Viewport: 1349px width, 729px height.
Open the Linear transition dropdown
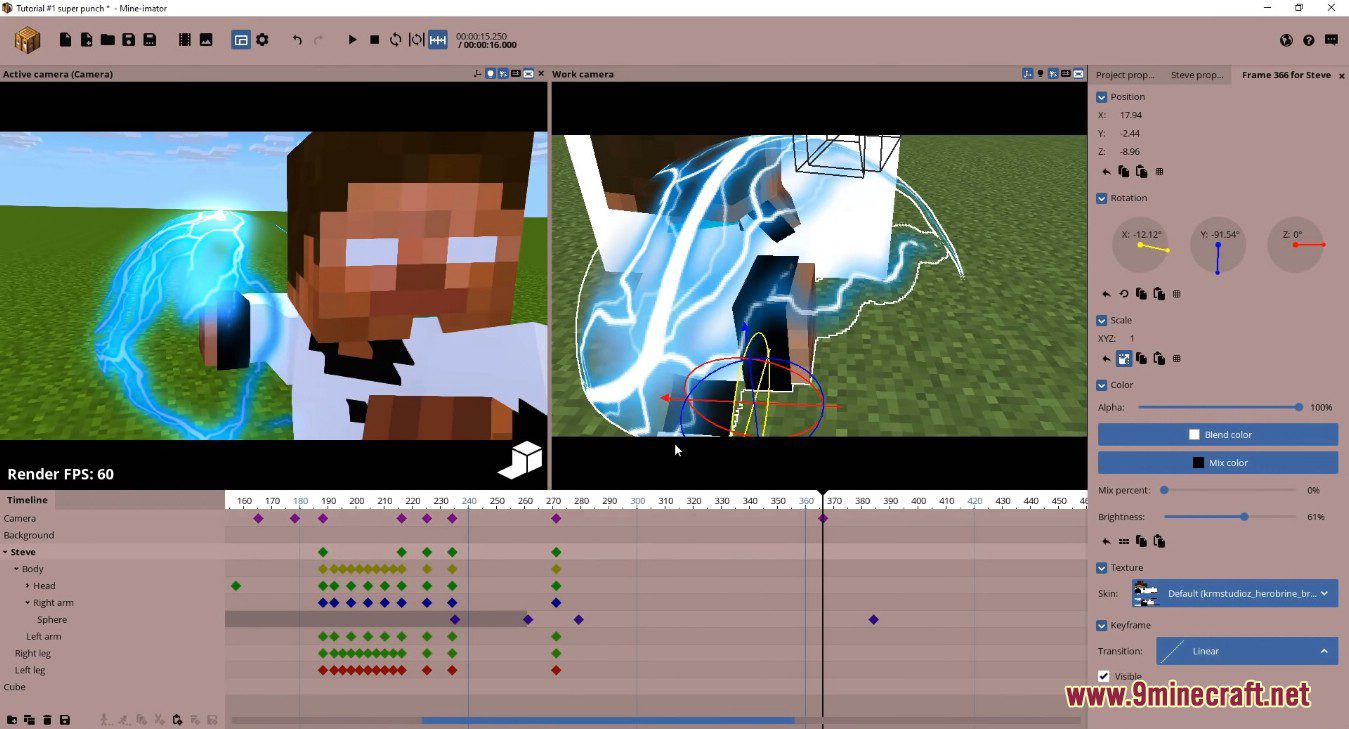pos(1247,651)
